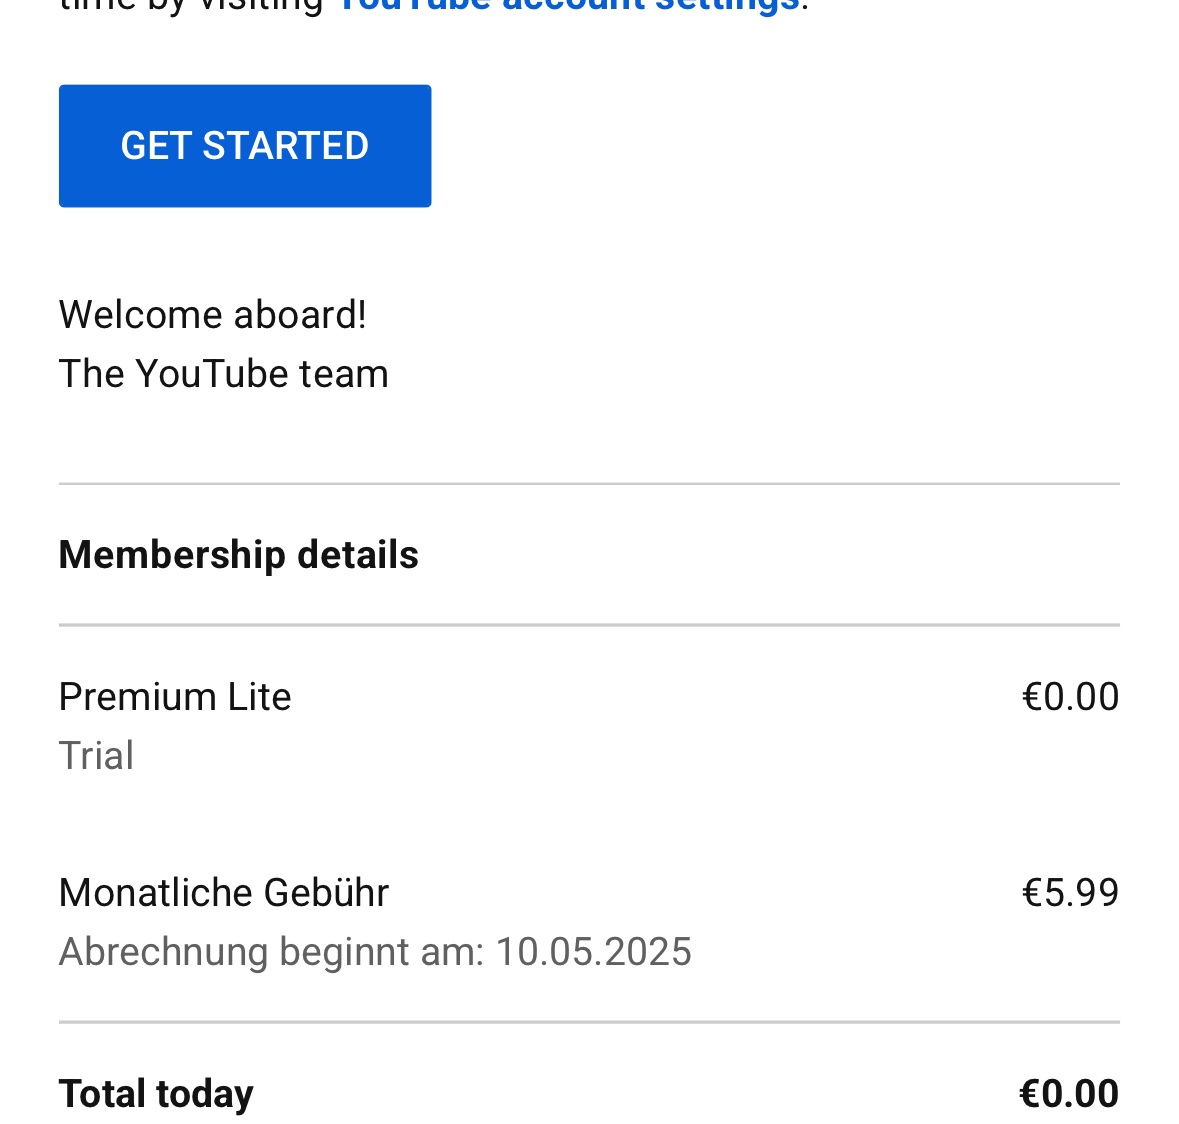Screen dimensions: 1179x1124
Task: Click the "Welcome aboard!" greeting text
Action: [212, 315]
